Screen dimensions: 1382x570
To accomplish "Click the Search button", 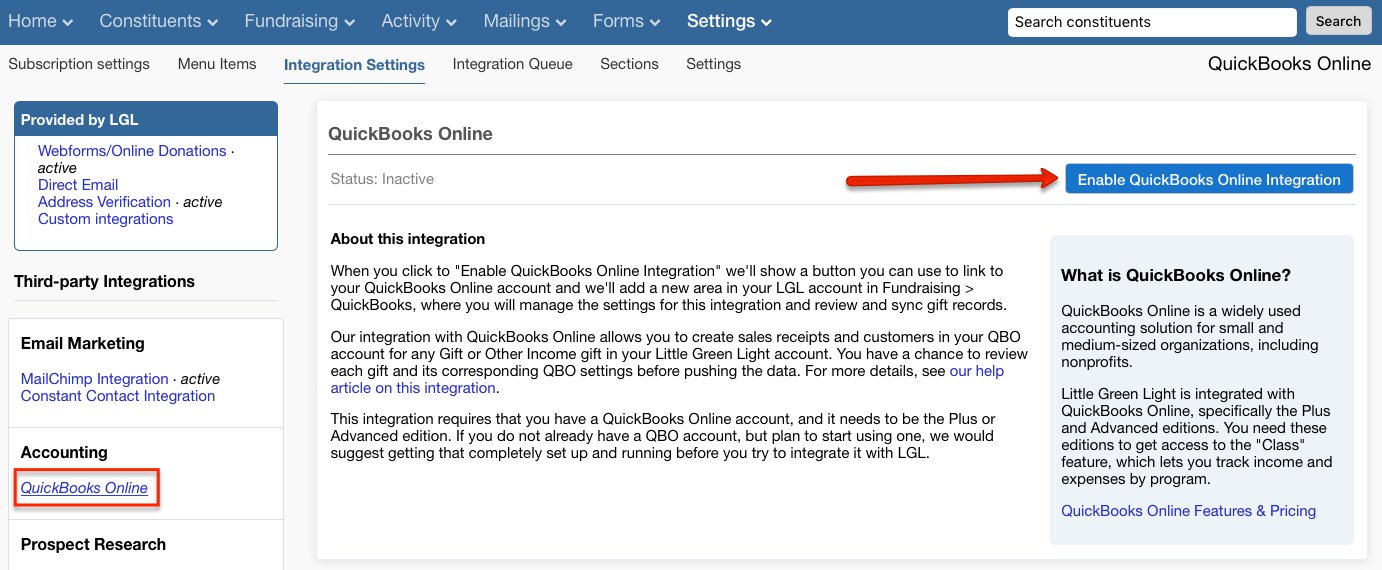I will [1338, 21].
